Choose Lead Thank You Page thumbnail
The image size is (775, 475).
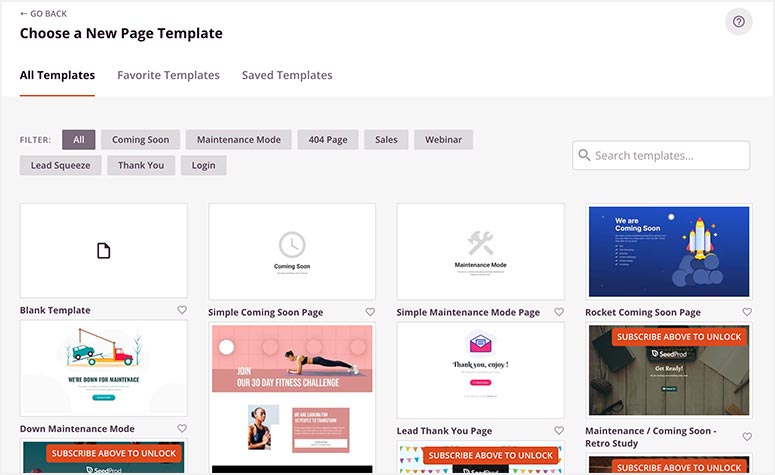coord(480,370)
